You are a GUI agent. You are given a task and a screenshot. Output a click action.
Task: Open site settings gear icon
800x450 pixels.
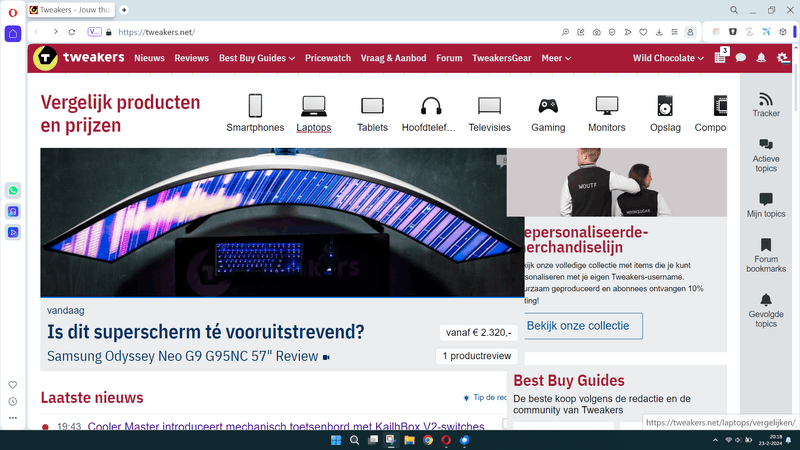click(x=782, y=58)
